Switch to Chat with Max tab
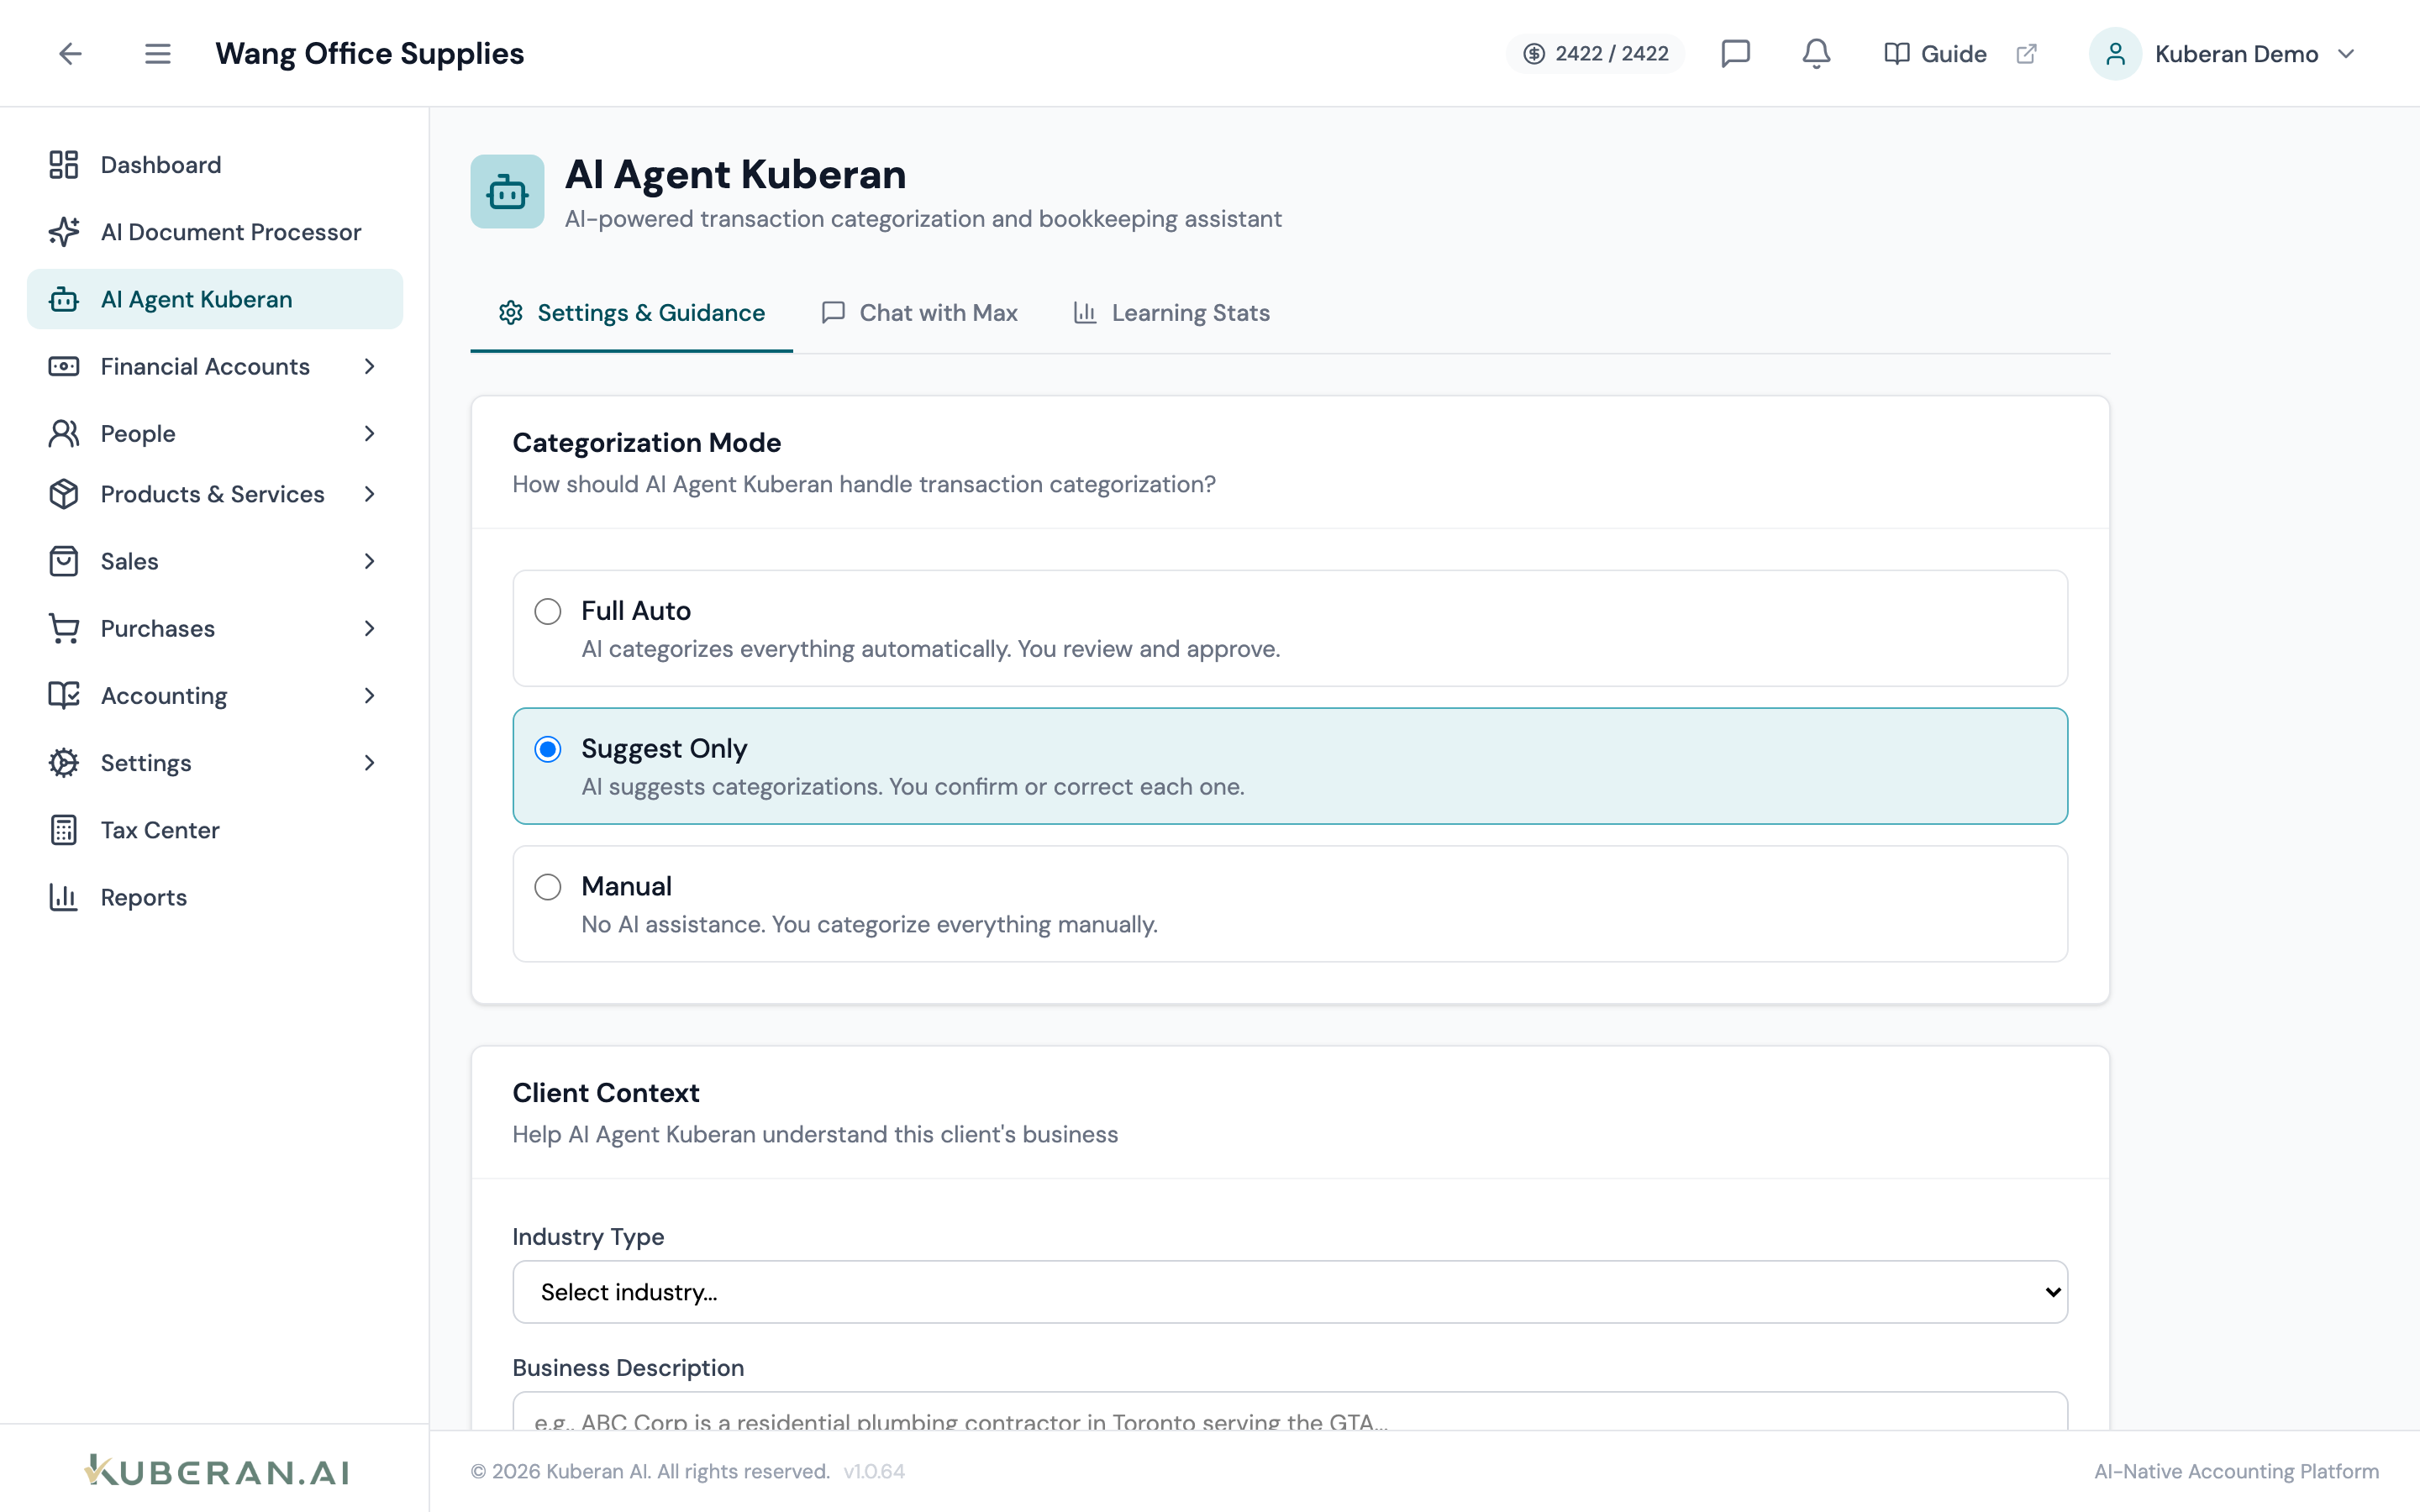Screen dimensions: 2420x1512 pos(919,313)
